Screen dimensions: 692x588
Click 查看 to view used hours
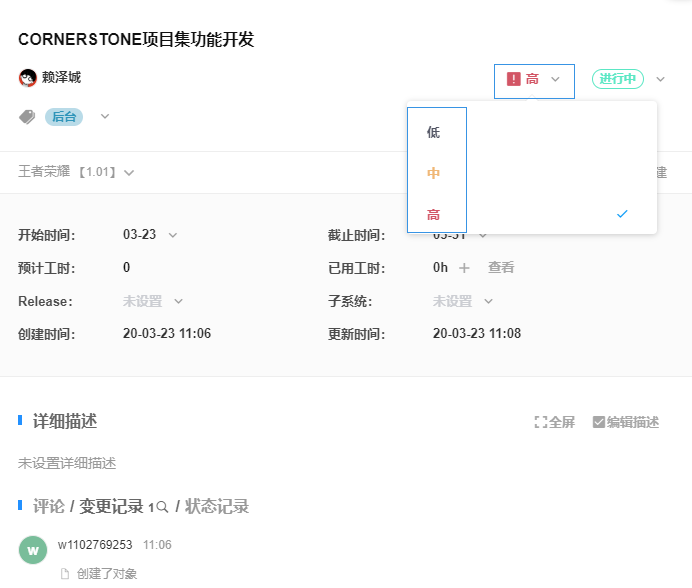501,268
